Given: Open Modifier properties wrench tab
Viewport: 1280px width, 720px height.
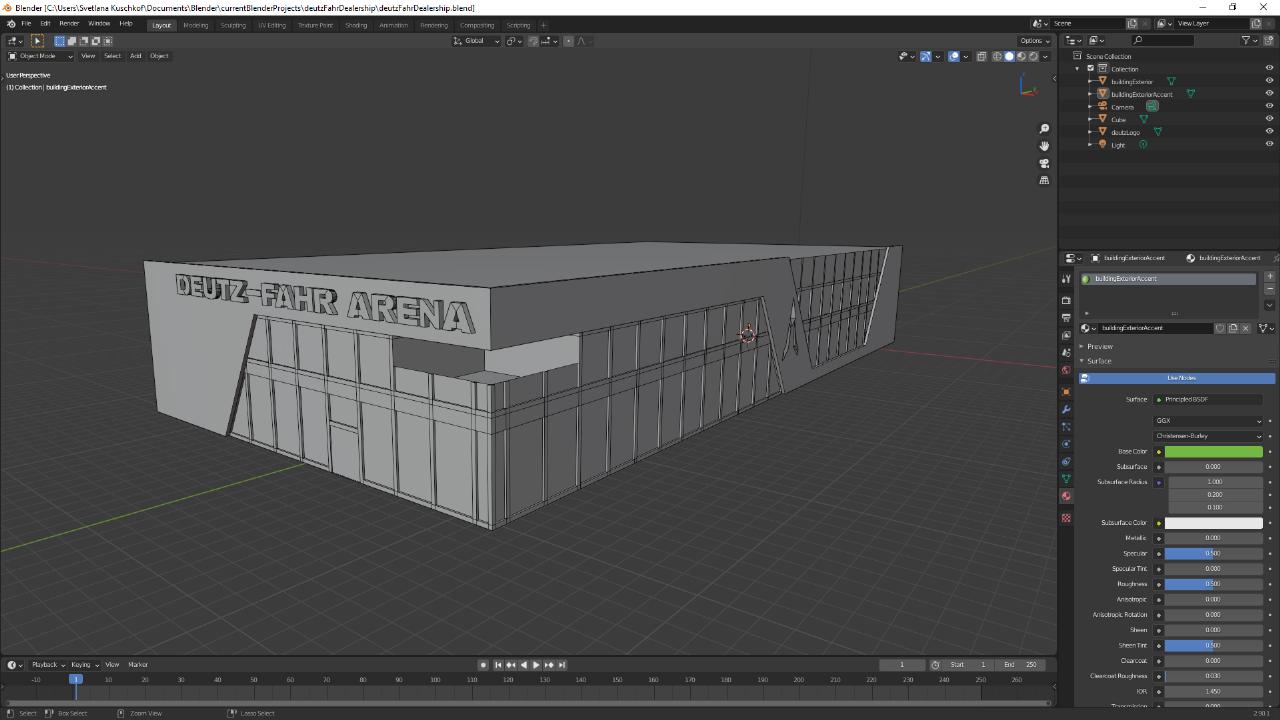Looking at the screenshot, I should [x=1066, y=409].
